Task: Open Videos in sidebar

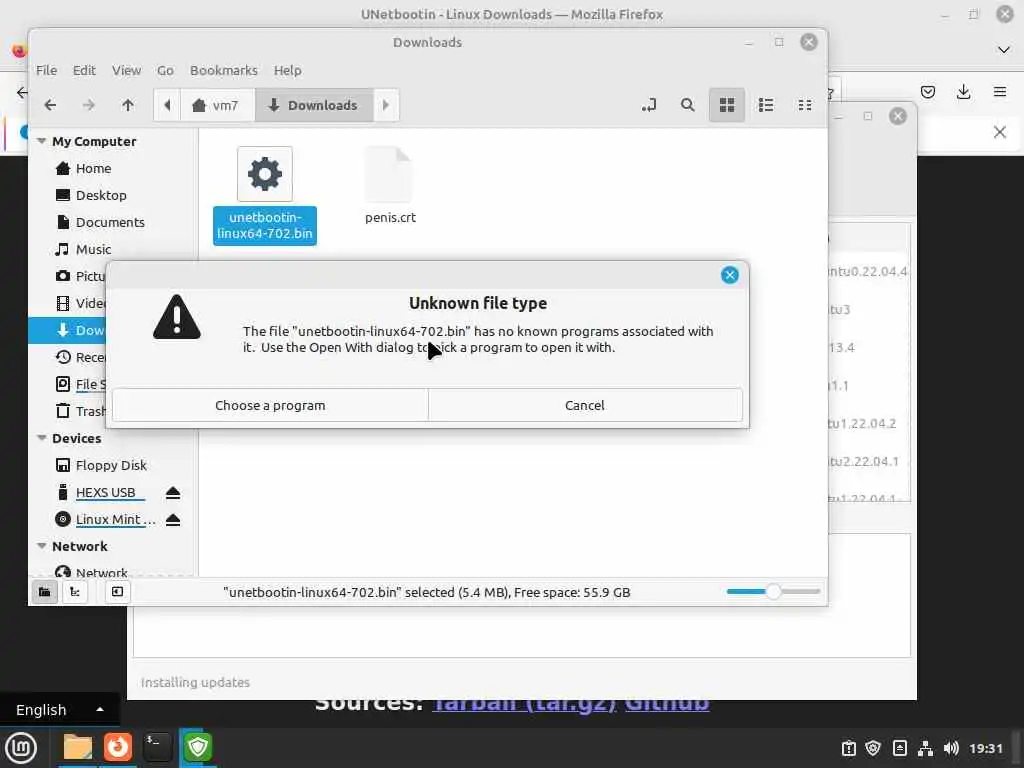Action: tap(80, 303)
